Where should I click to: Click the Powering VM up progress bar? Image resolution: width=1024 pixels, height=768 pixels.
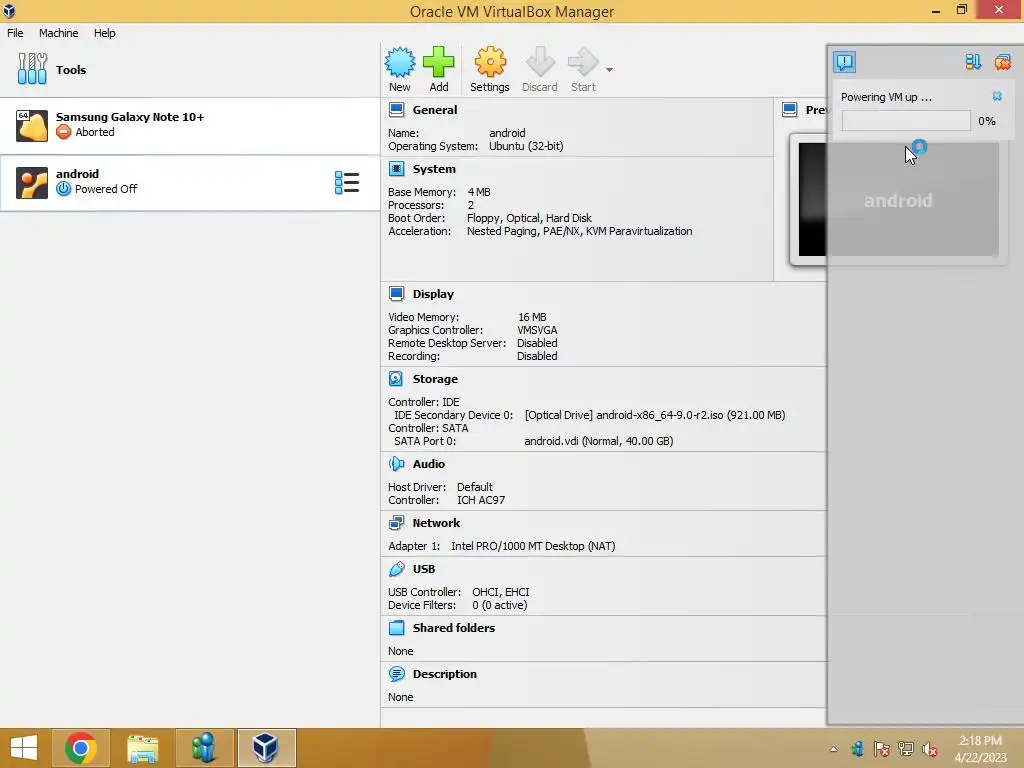coord(906,121)
